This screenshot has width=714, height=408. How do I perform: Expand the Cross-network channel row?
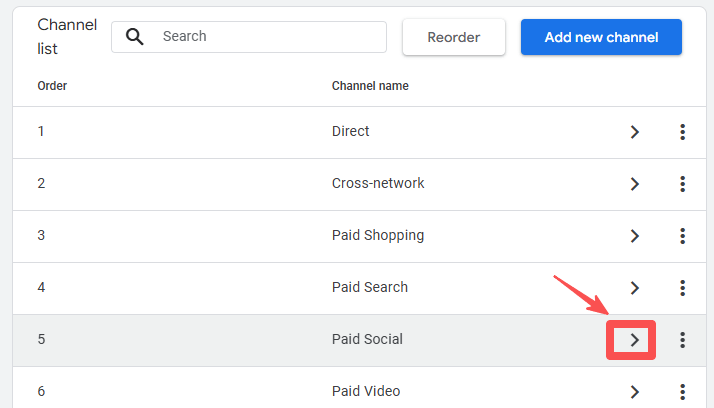(x=634, y=184)
